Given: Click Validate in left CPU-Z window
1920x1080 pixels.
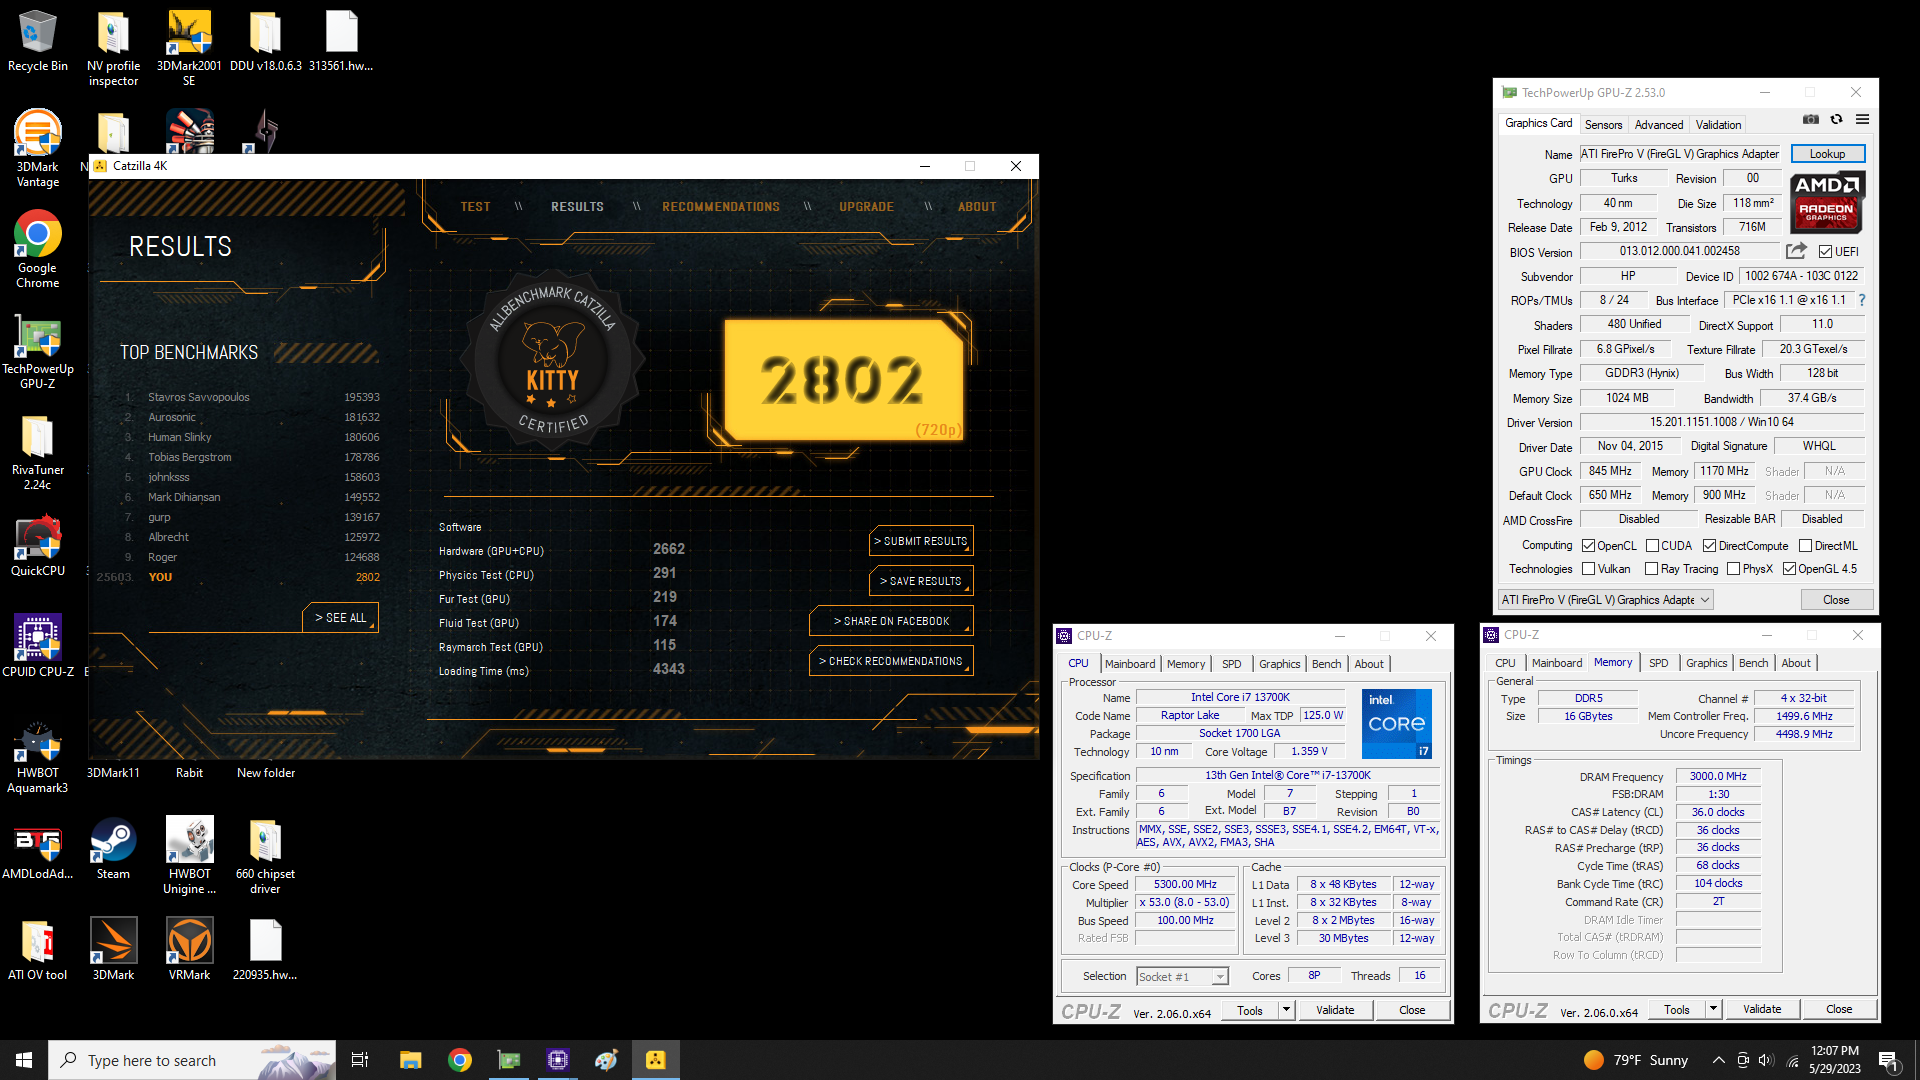Looking at the screenshot, I should point(1335,1010).
